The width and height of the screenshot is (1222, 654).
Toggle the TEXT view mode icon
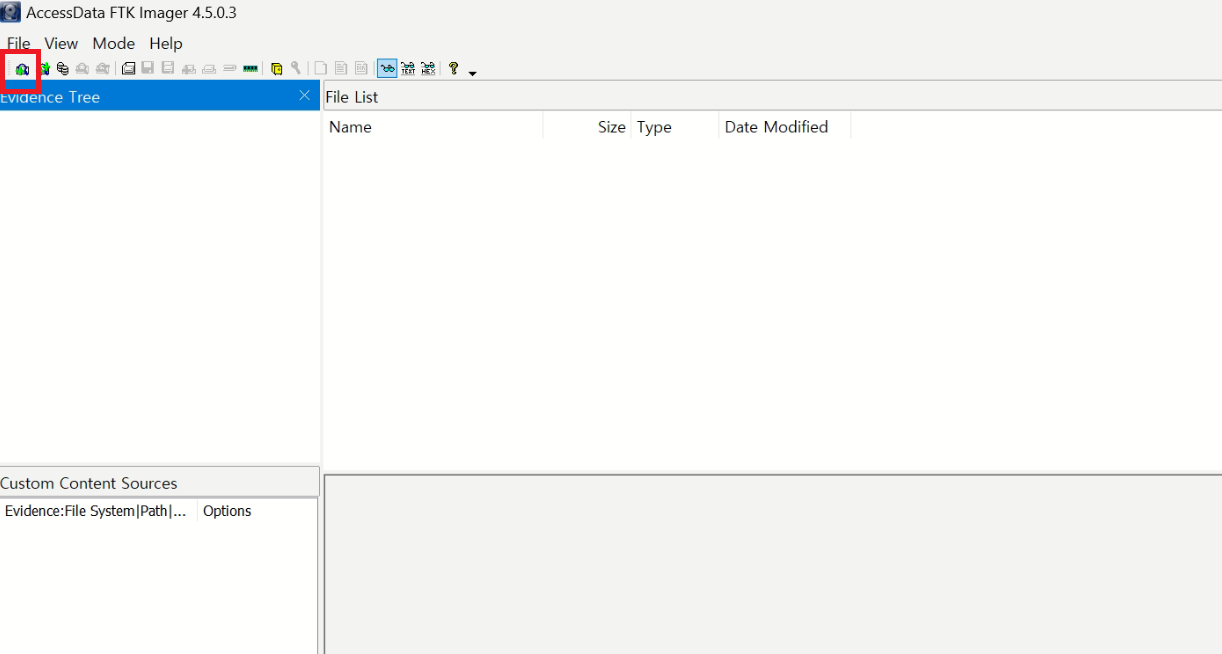[408, 69]
